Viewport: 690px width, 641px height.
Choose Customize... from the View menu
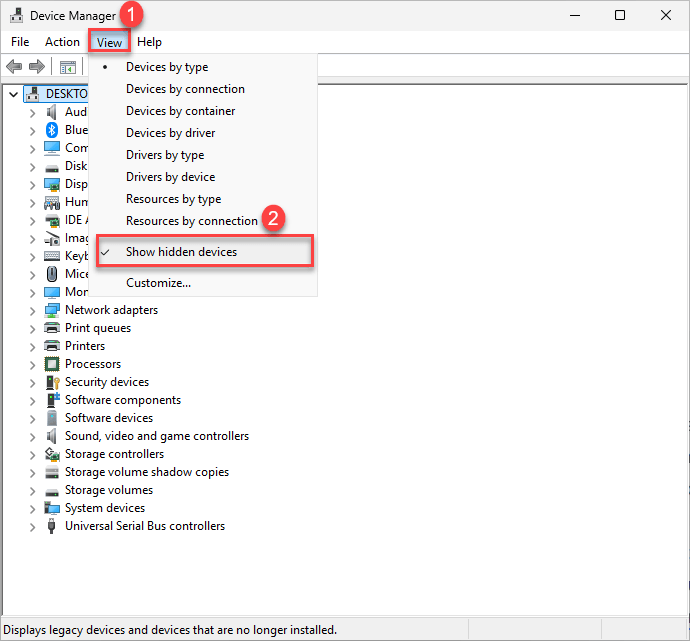coord(158,283)
